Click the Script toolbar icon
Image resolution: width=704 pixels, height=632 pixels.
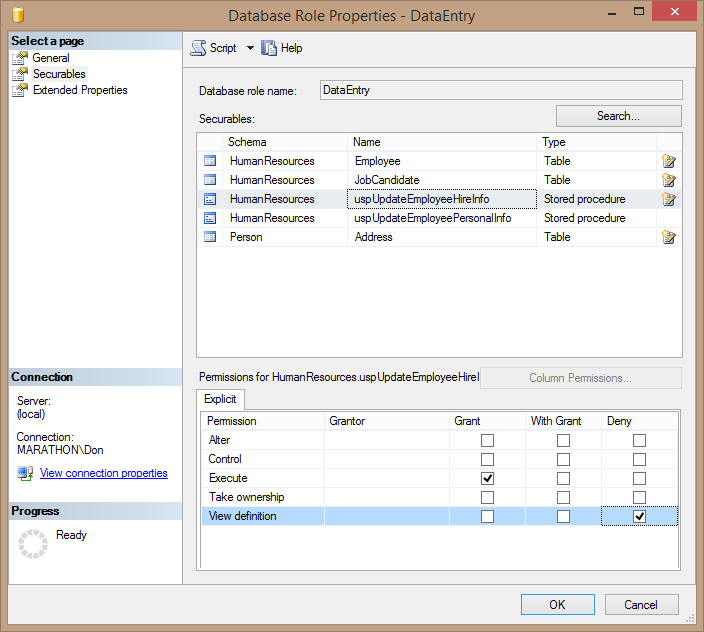tap(199, 48)
